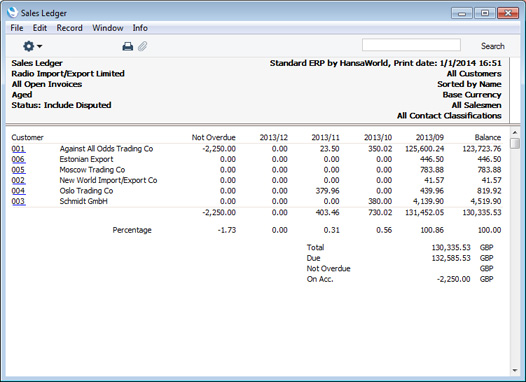Screen dimensions: 526x382
Task: Click the Customer column header
Action: [28, 138]
